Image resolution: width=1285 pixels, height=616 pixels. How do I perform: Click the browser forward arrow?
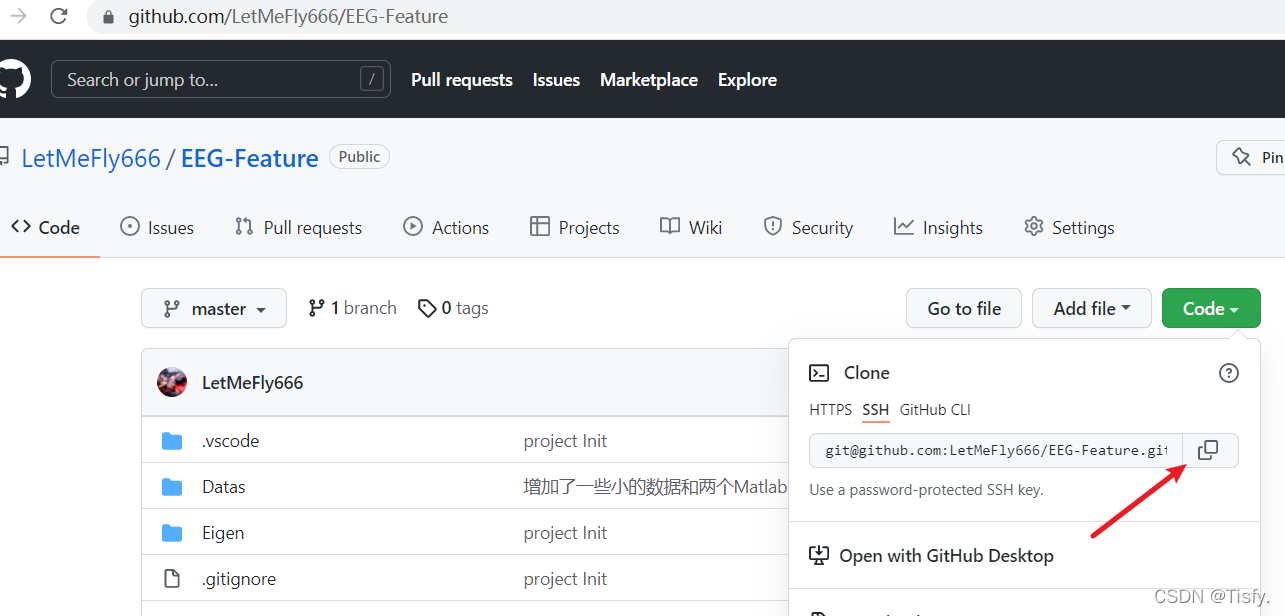coord(18,16)
